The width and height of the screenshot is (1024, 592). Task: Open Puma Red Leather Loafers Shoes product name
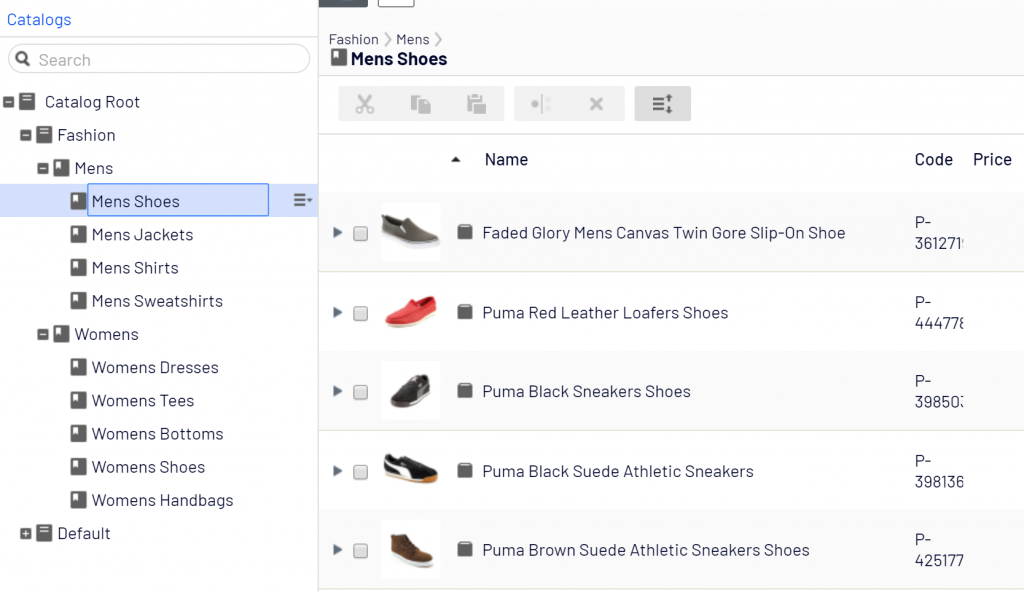(x=605, y=312)
